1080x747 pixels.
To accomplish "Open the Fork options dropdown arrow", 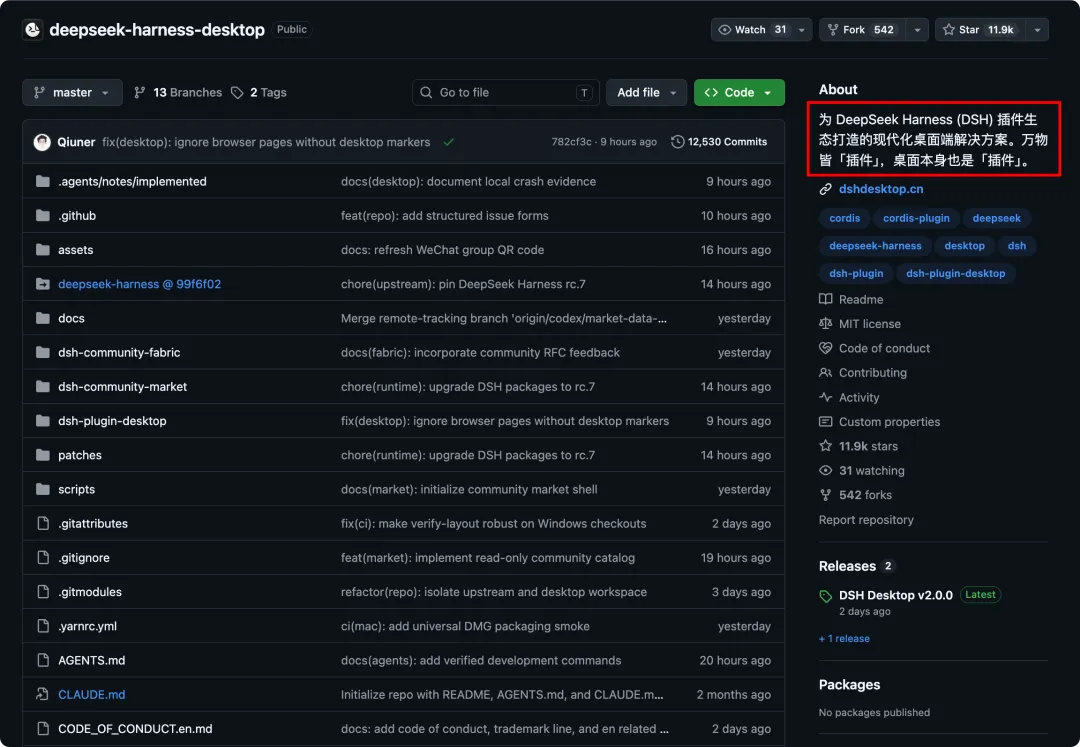I will tap(917, 30).
